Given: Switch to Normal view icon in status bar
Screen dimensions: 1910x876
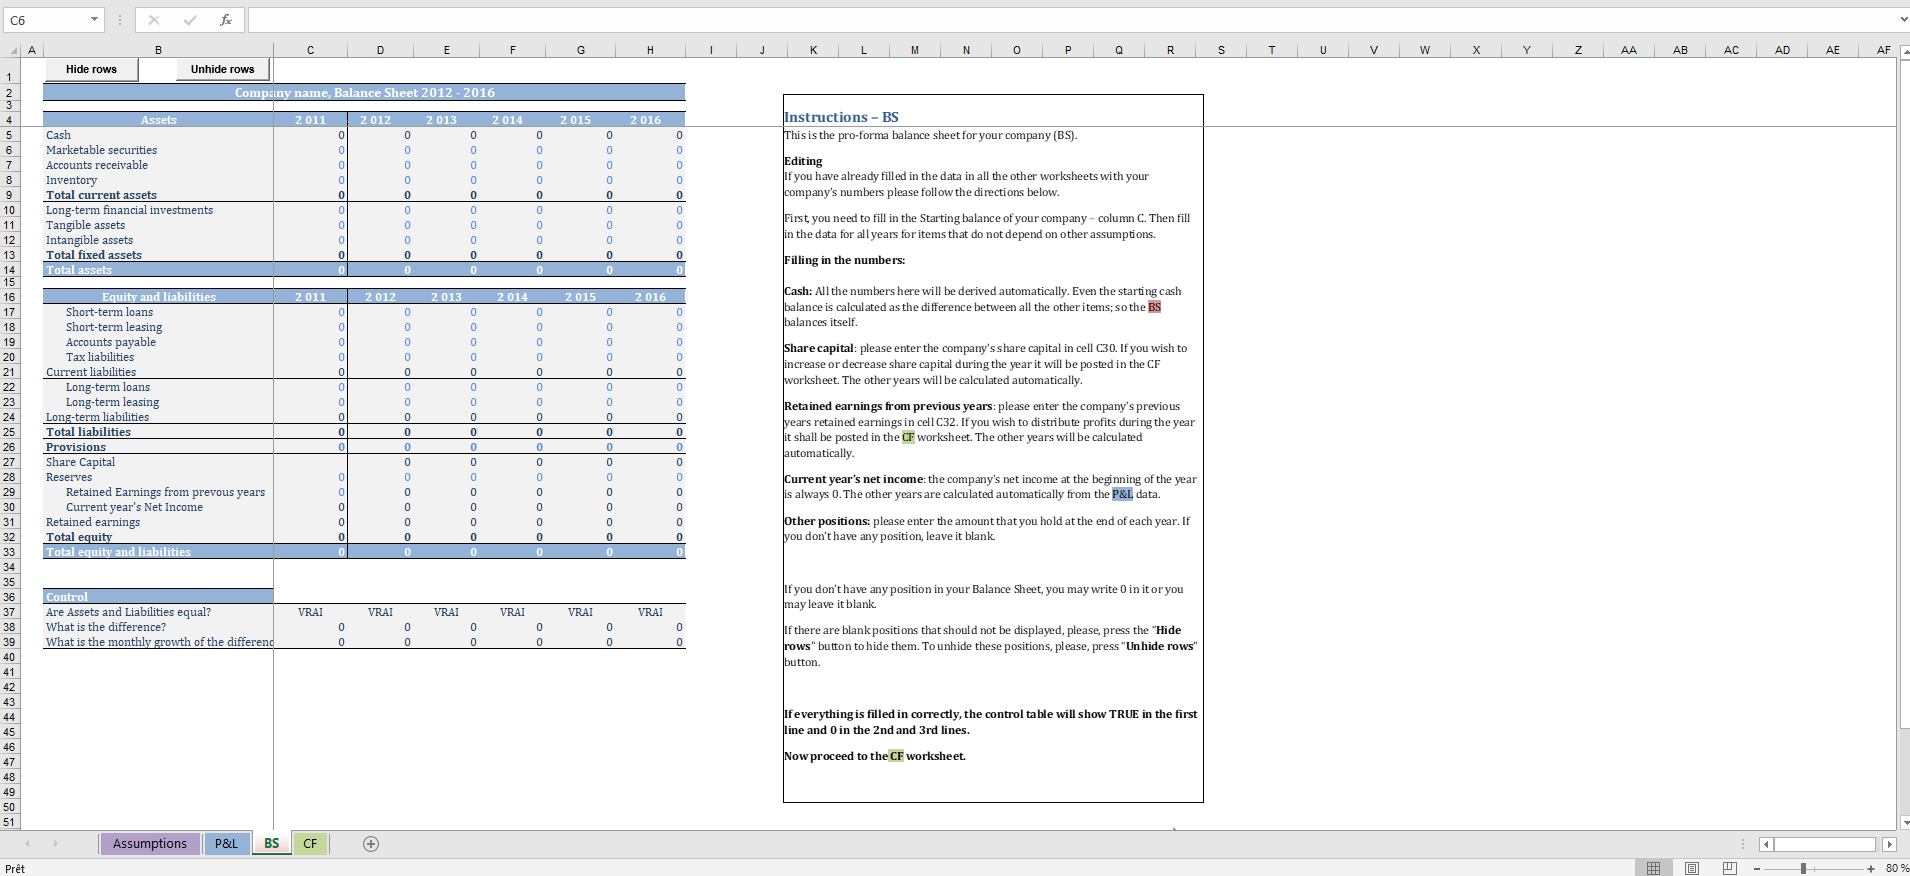Looking at the screenshot, I should click(1653, 868).
